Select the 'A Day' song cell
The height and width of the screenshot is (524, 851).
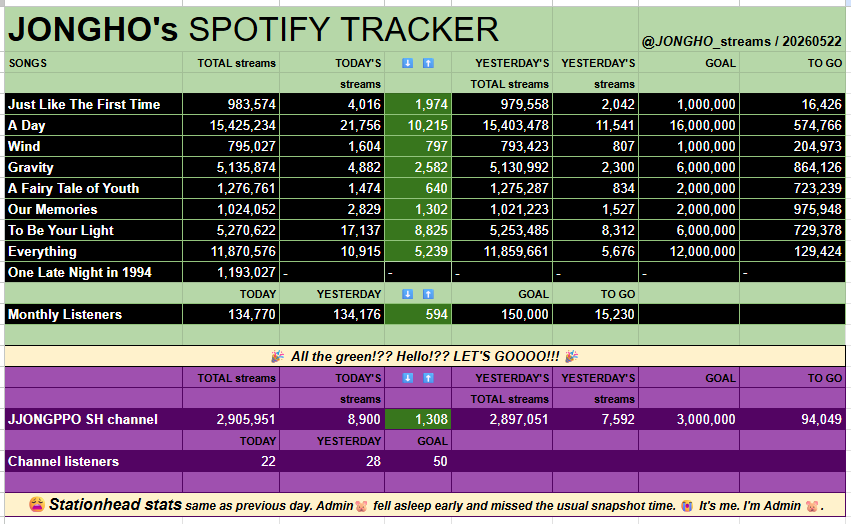pyautogui.click(x=93, y=125)
